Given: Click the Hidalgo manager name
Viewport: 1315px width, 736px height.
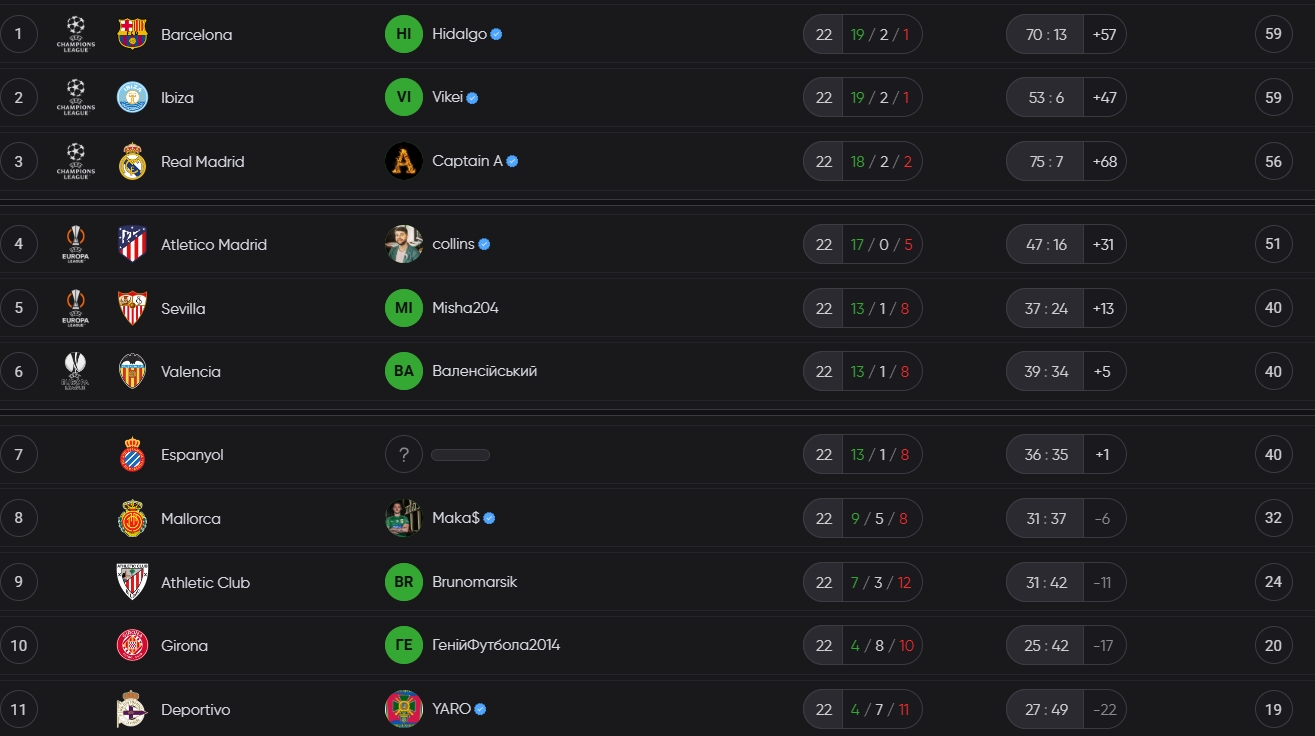Looking at the screenshot, I should [x=459, y=34].
